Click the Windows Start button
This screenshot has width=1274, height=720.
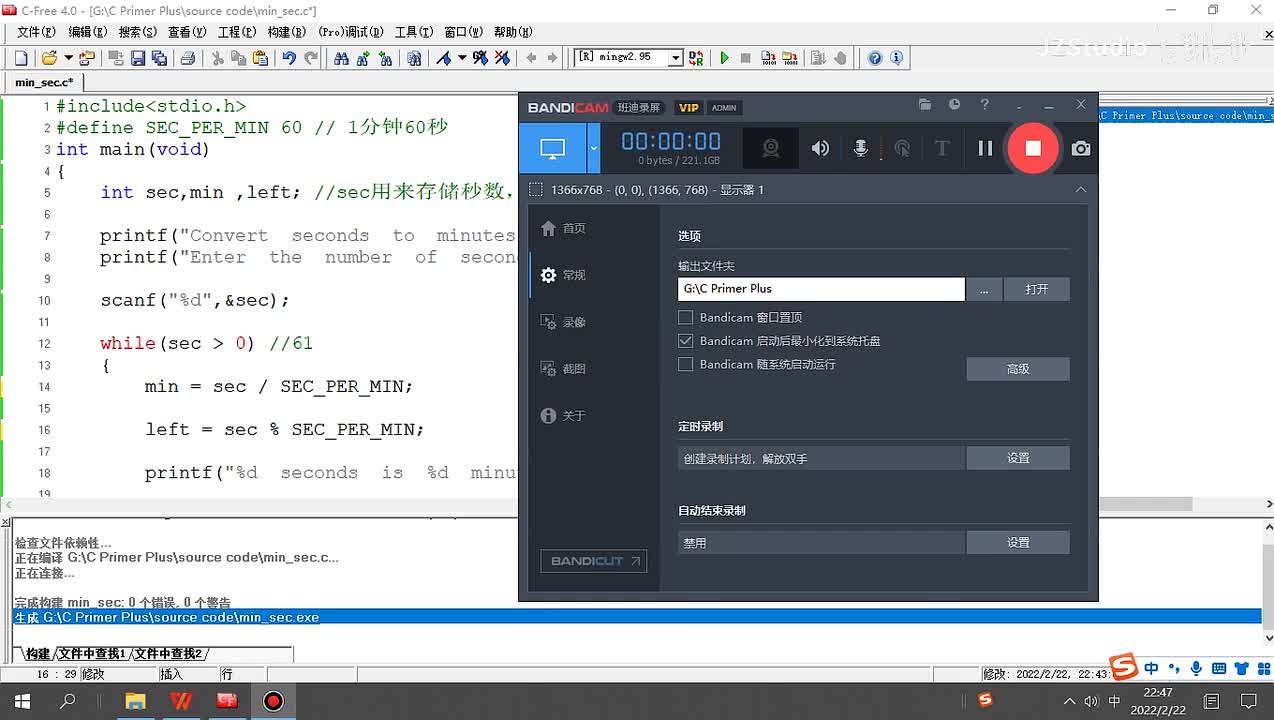point(21,701)
